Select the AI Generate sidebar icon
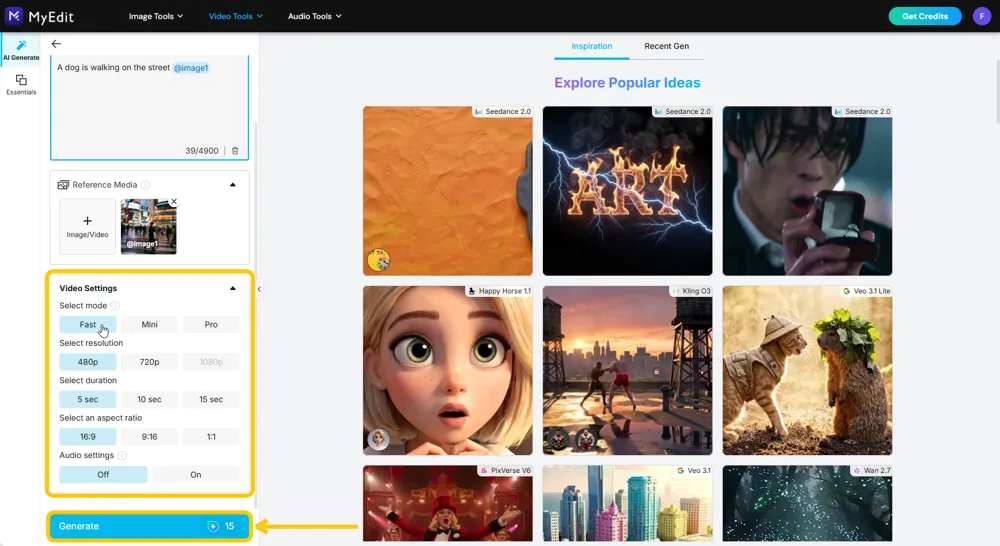This screenshot has height=546, width=1000. (21, 50)
